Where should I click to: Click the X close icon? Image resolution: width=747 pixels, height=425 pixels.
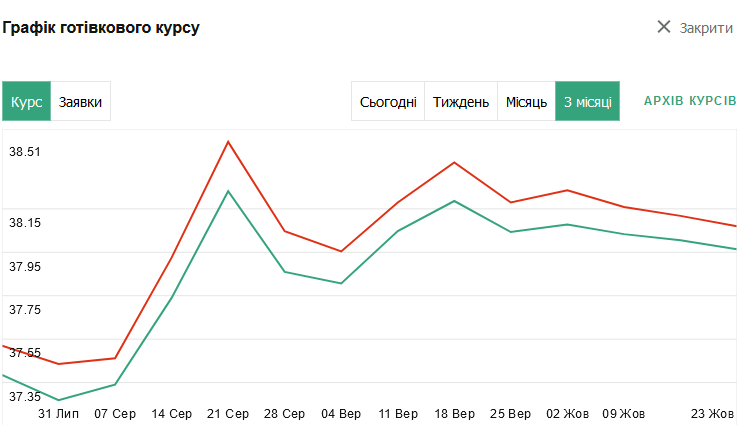[x=664, y=27]
